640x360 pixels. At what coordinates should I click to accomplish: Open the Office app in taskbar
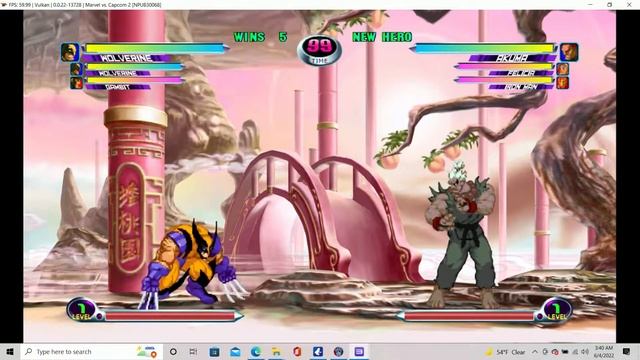point(297,351)
